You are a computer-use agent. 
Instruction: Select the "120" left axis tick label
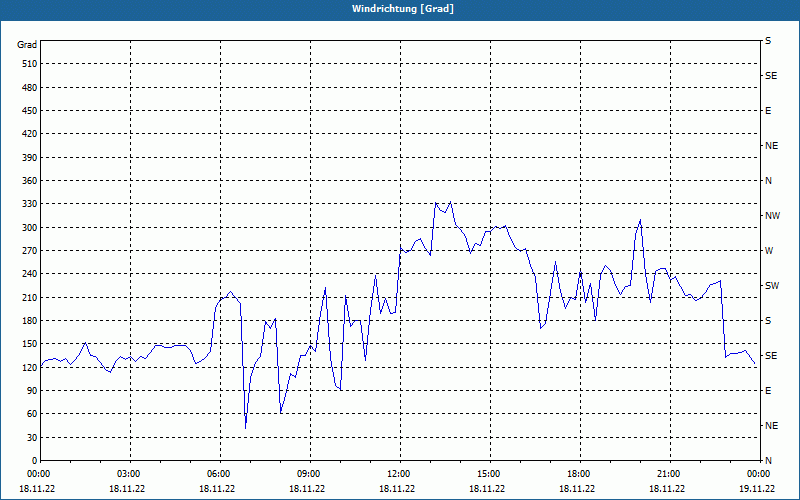click(30, 367)
